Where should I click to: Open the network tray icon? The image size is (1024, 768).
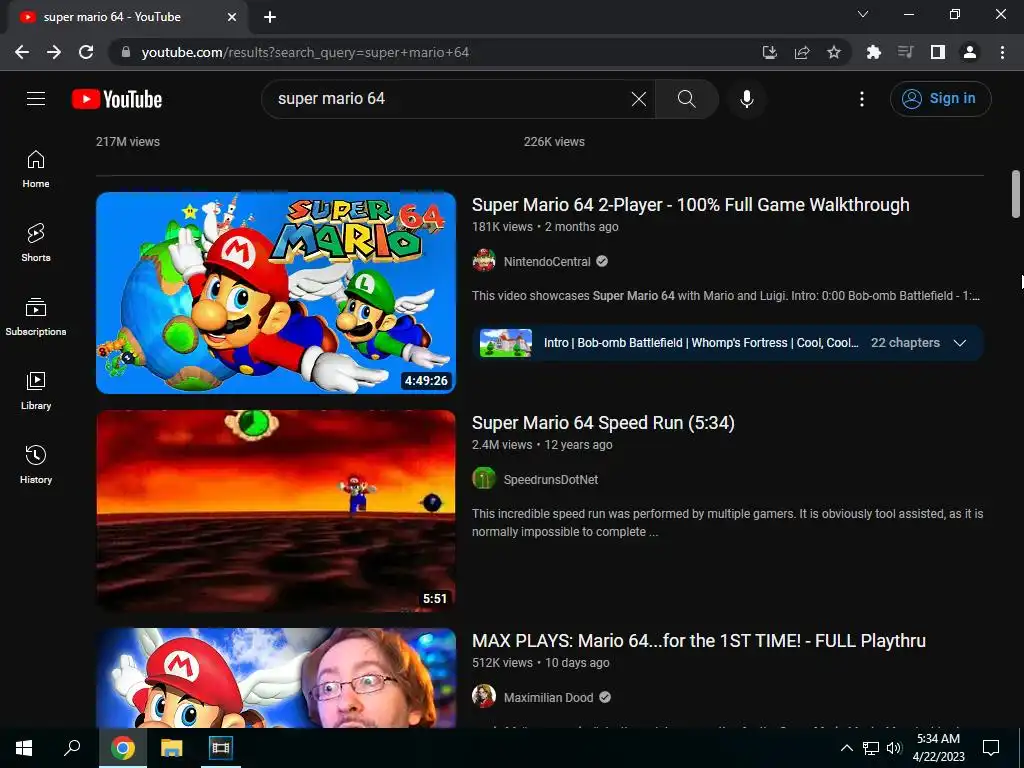point(871,748)
